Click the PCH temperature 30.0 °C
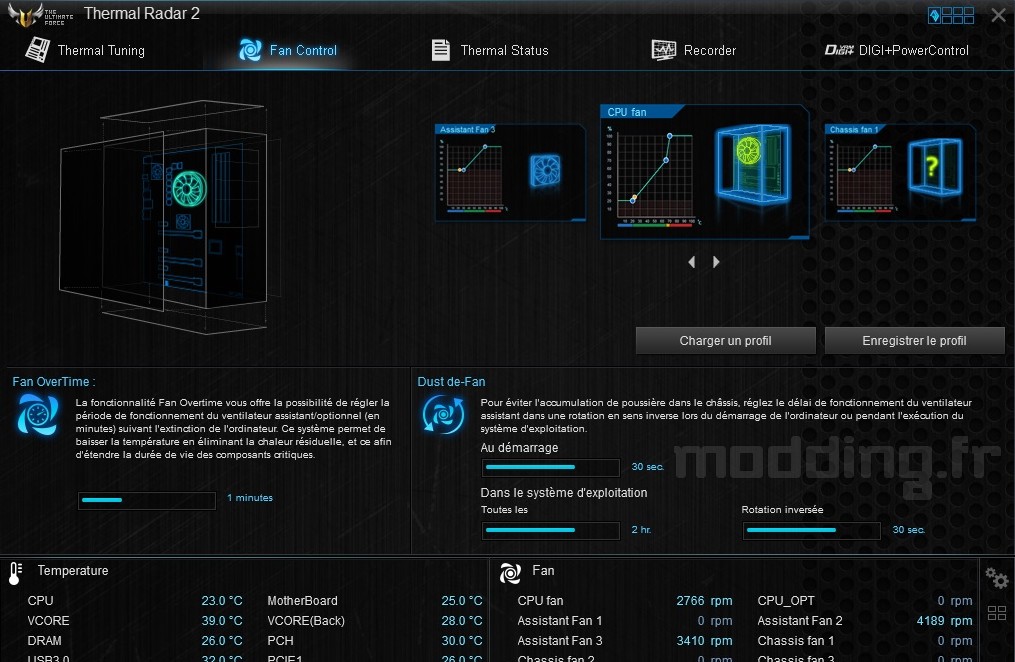 pyautogui.click(x=462, y=641)
